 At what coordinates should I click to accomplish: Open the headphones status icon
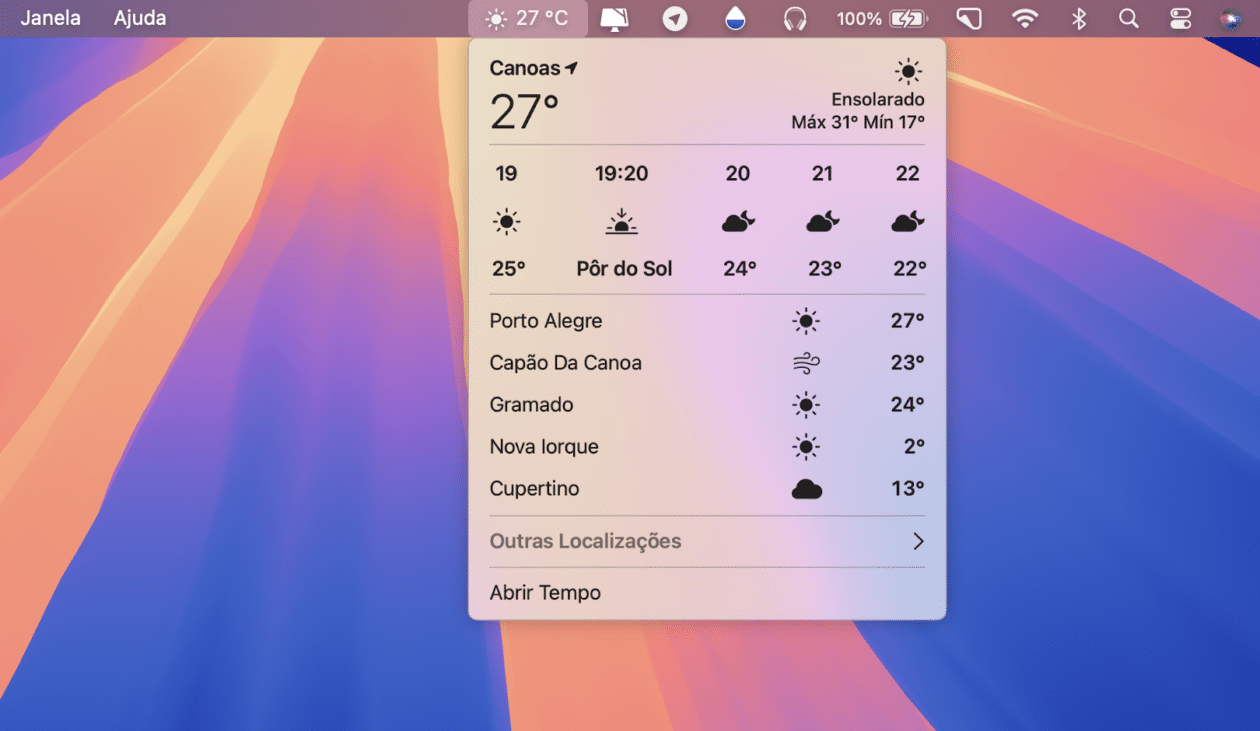(x=795, y=17)
